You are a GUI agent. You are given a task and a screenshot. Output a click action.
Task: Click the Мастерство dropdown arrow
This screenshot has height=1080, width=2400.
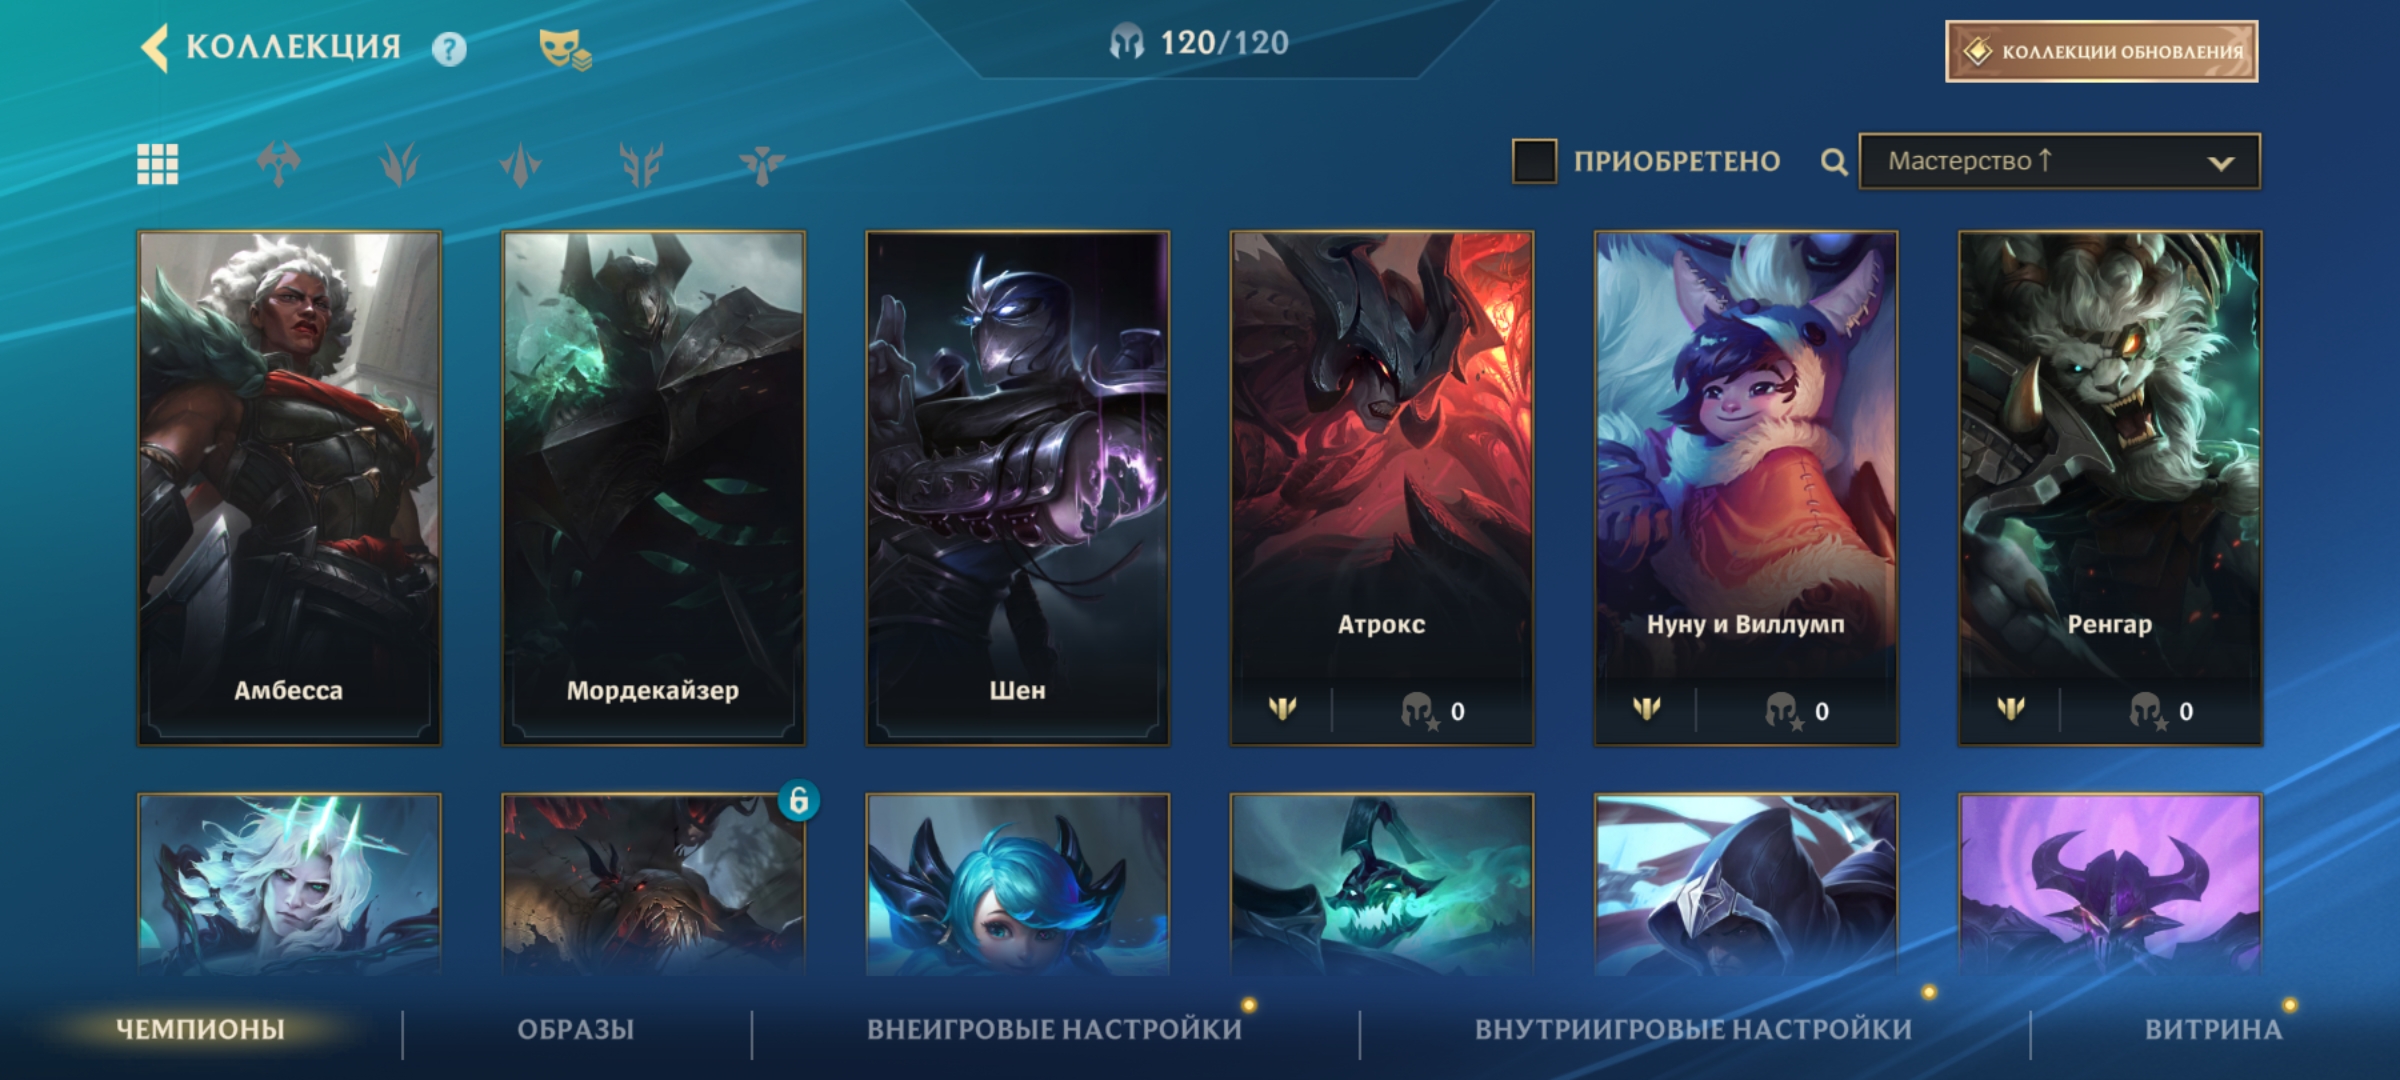pyautogui.click(x=2221, y=163)
